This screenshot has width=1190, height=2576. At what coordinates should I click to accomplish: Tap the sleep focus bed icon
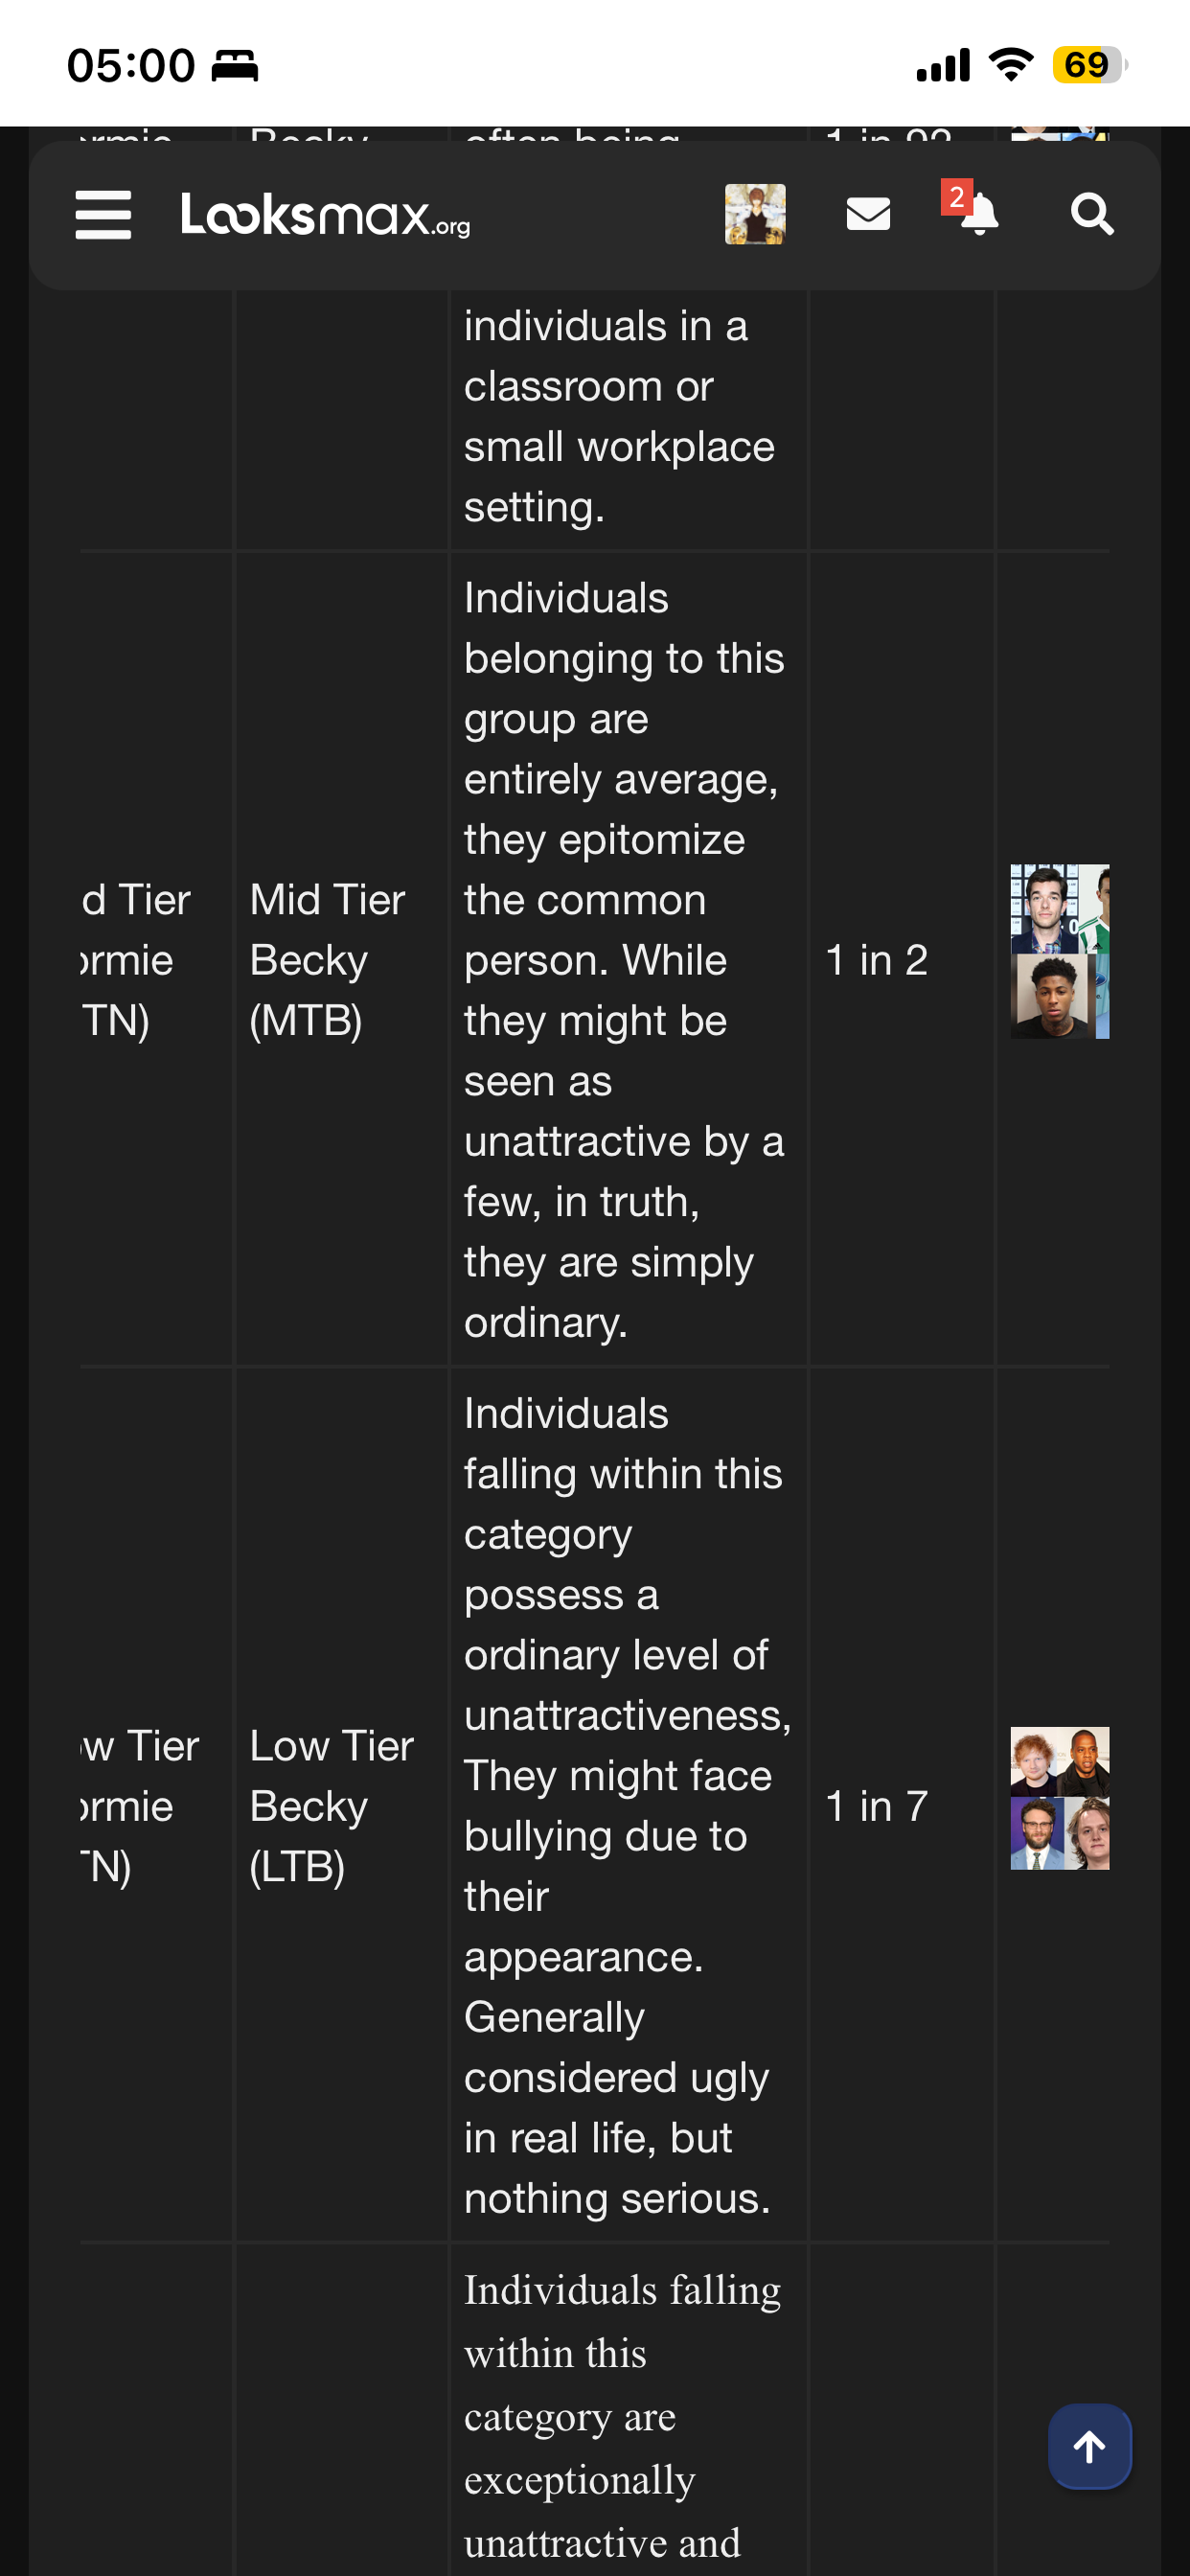(x=235, y=66)
